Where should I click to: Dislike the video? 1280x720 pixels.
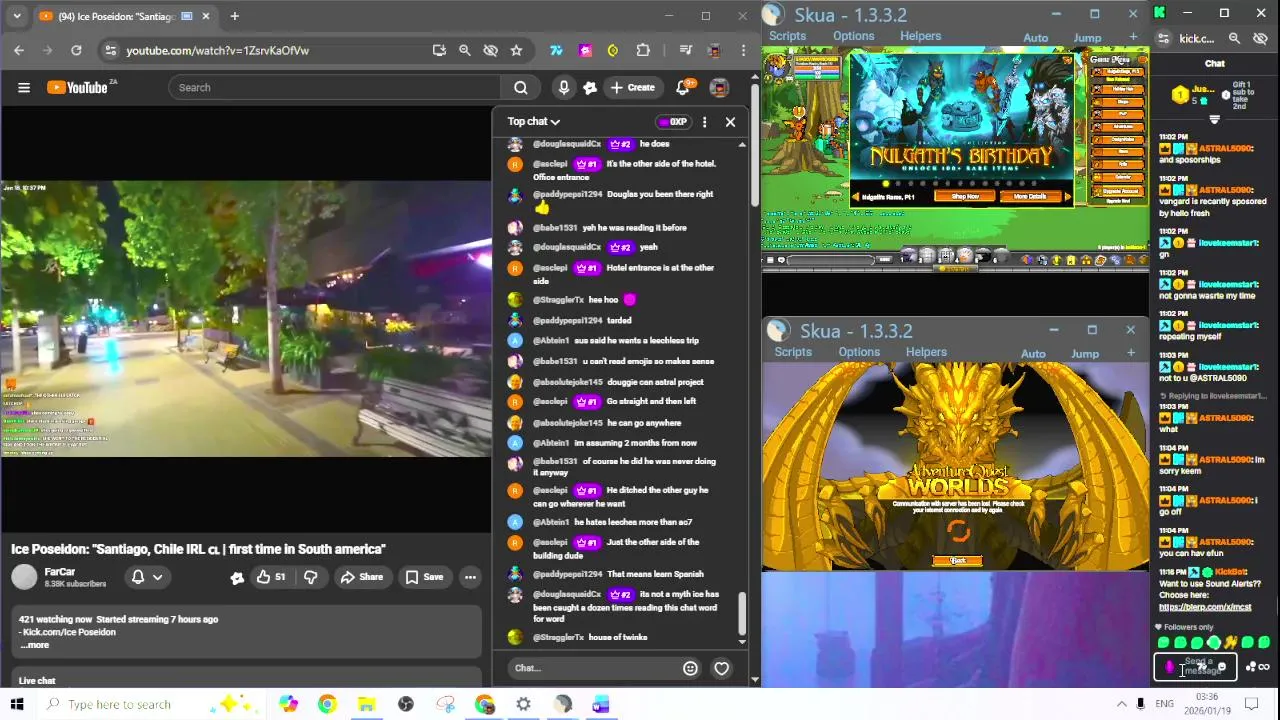[x=310, y=577]
